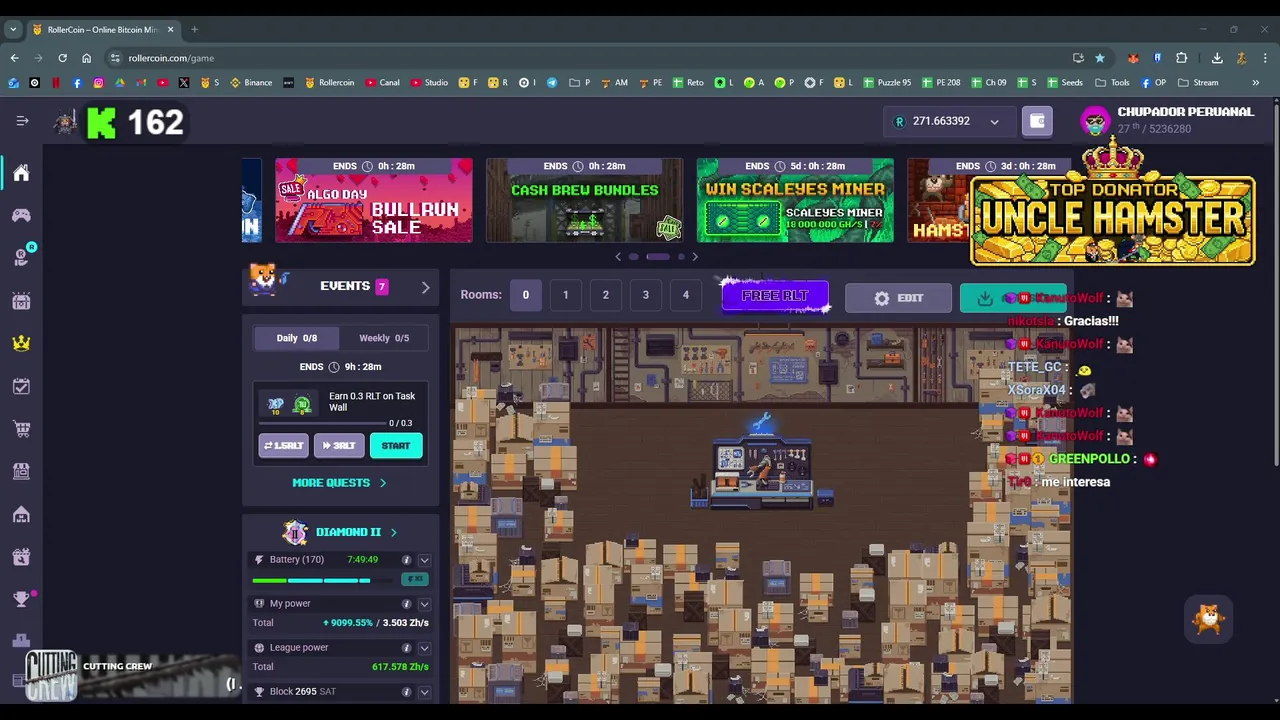The height and width of the screenshot is (720, 1280).
Task: Open the Instagram bookmark icon
Action: click(x=98, y=83)
